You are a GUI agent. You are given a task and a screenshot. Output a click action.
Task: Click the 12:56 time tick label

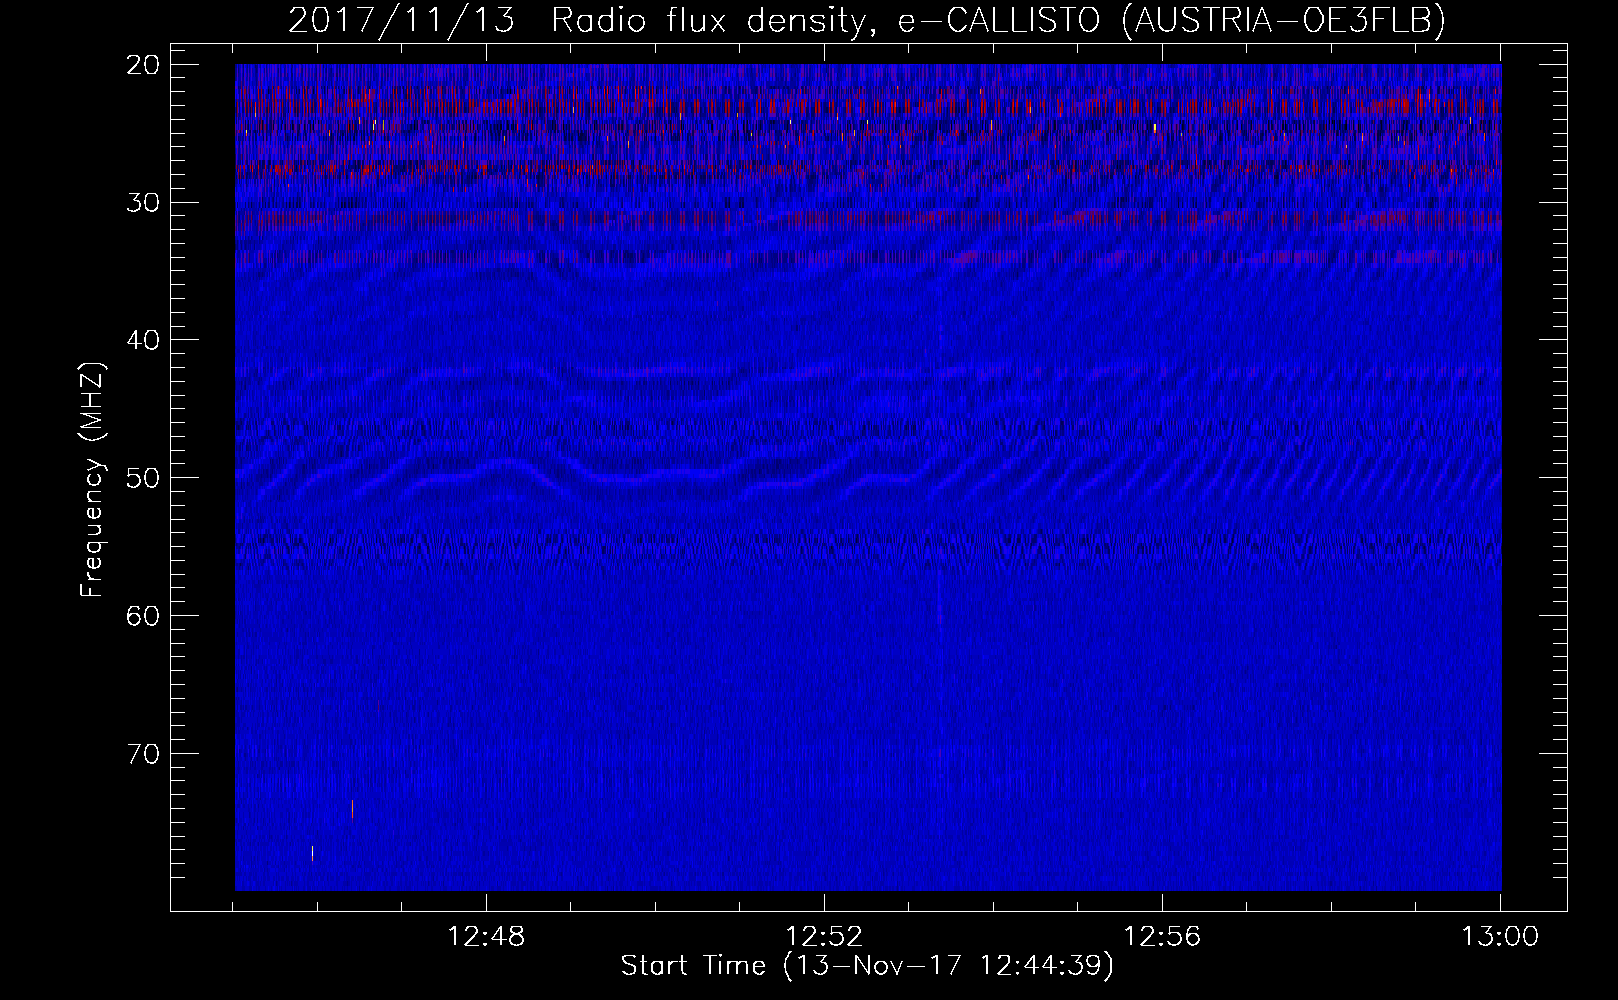[1162, 937]
